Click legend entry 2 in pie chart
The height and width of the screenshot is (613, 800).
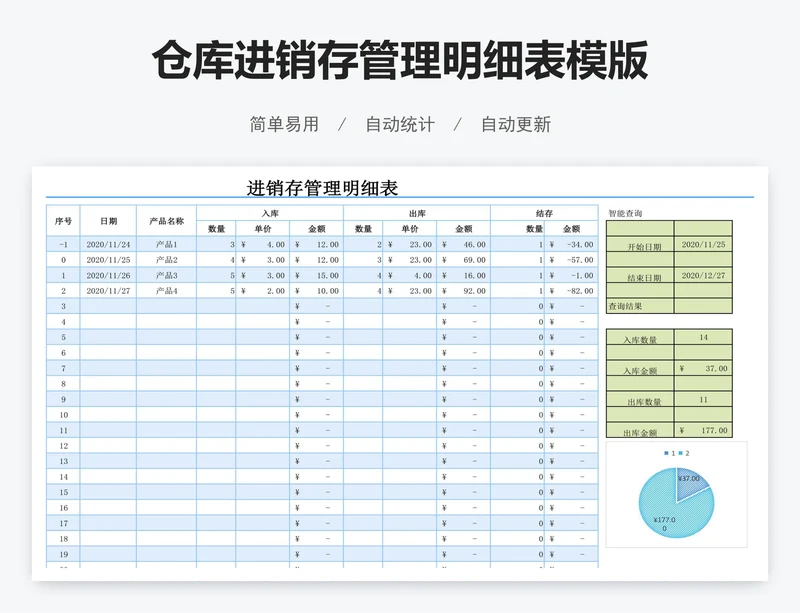click(684, 453)
